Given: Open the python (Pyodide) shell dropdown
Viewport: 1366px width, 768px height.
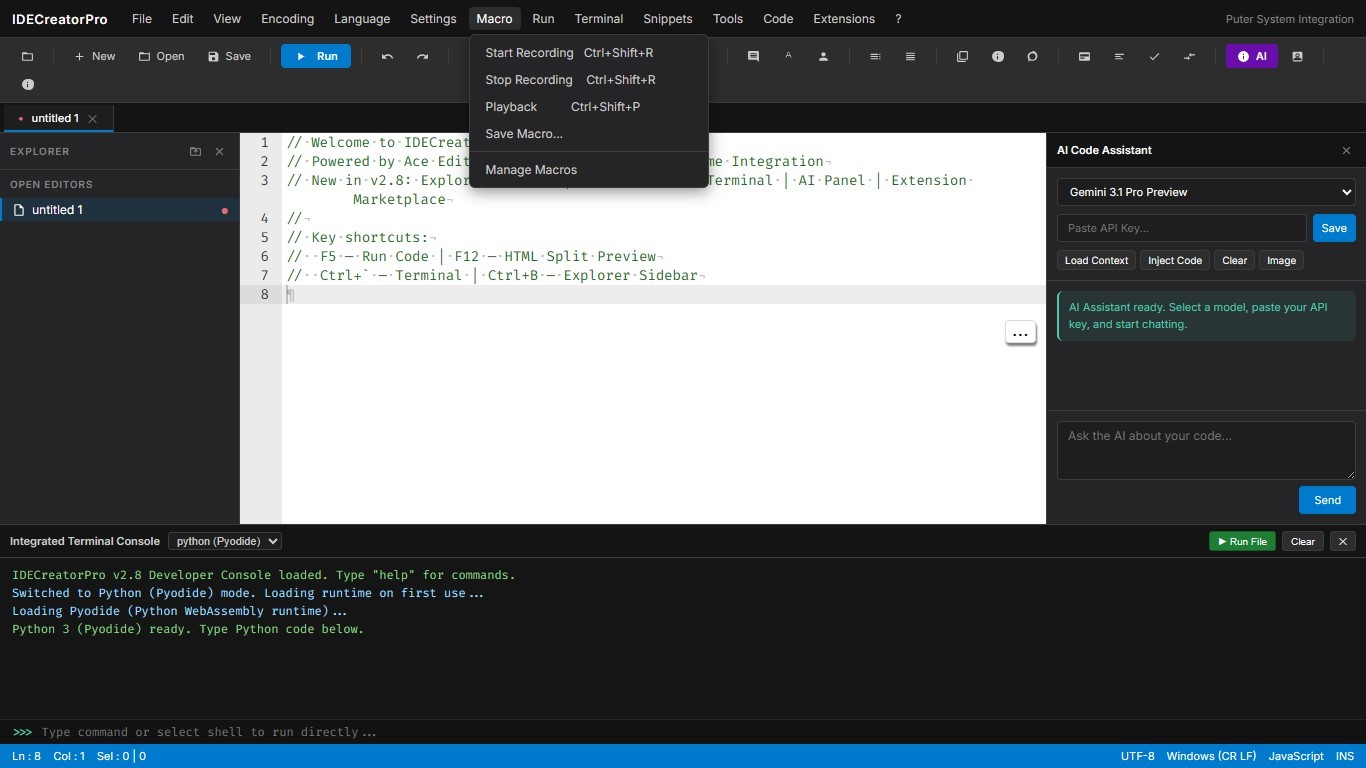Looking at the screenshot, I should point(225,541).
